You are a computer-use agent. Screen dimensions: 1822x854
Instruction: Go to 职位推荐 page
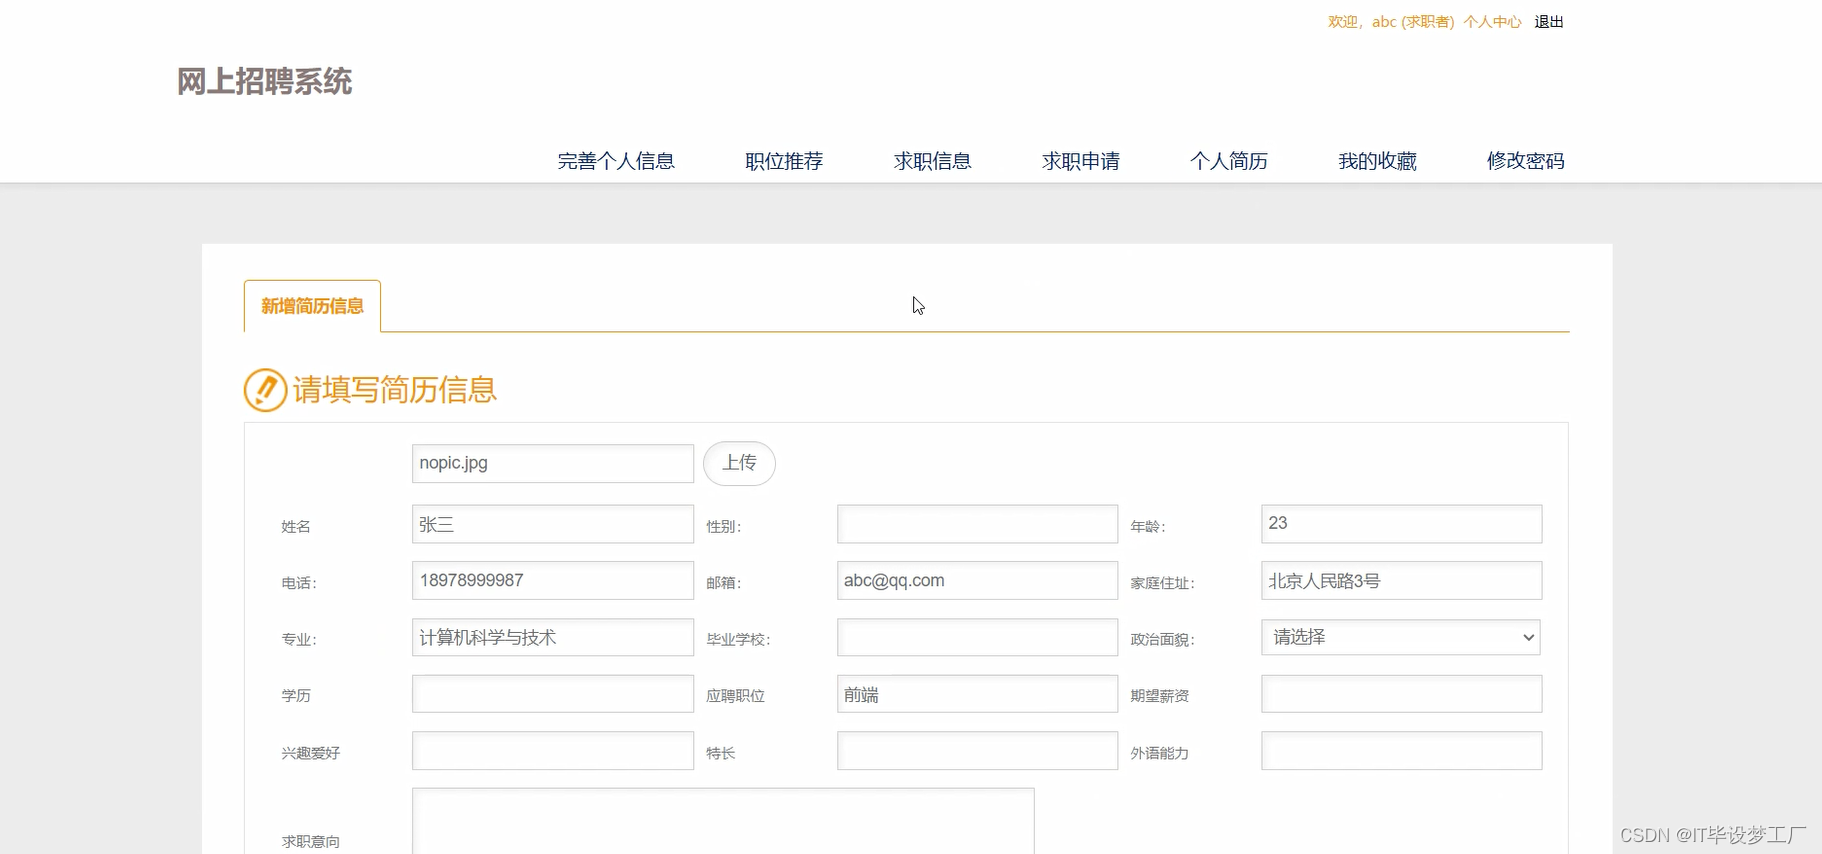[x=784, y=161]
